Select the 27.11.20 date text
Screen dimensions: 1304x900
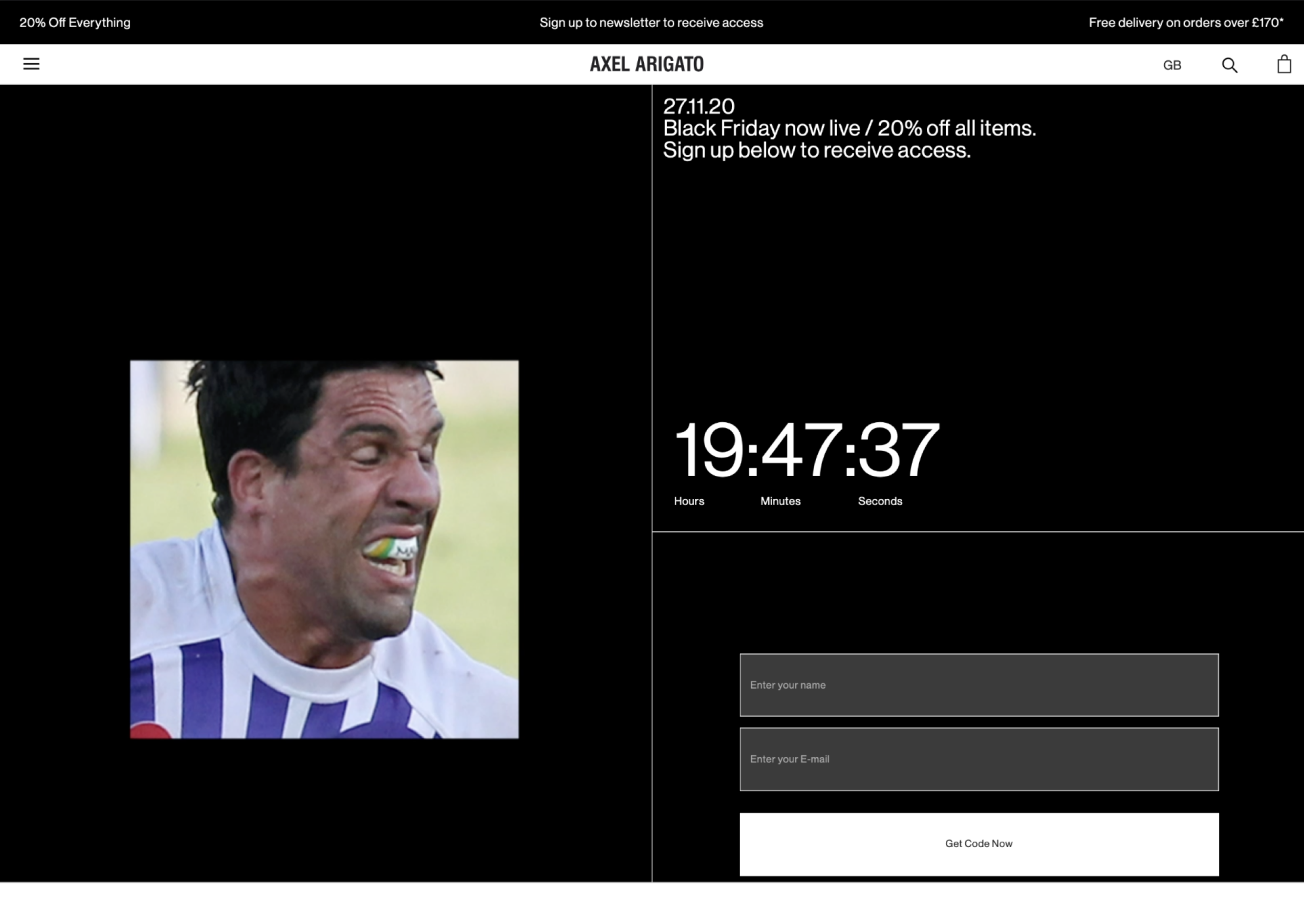click(699, 106)
